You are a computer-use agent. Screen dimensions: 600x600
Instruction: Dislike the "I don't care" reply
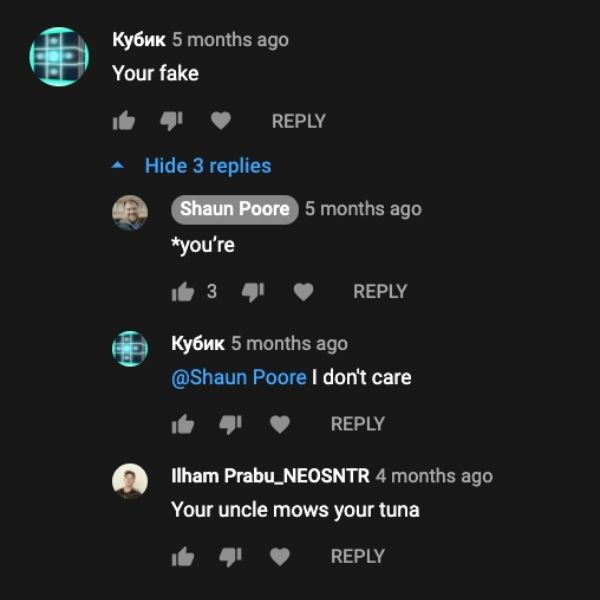230,425
